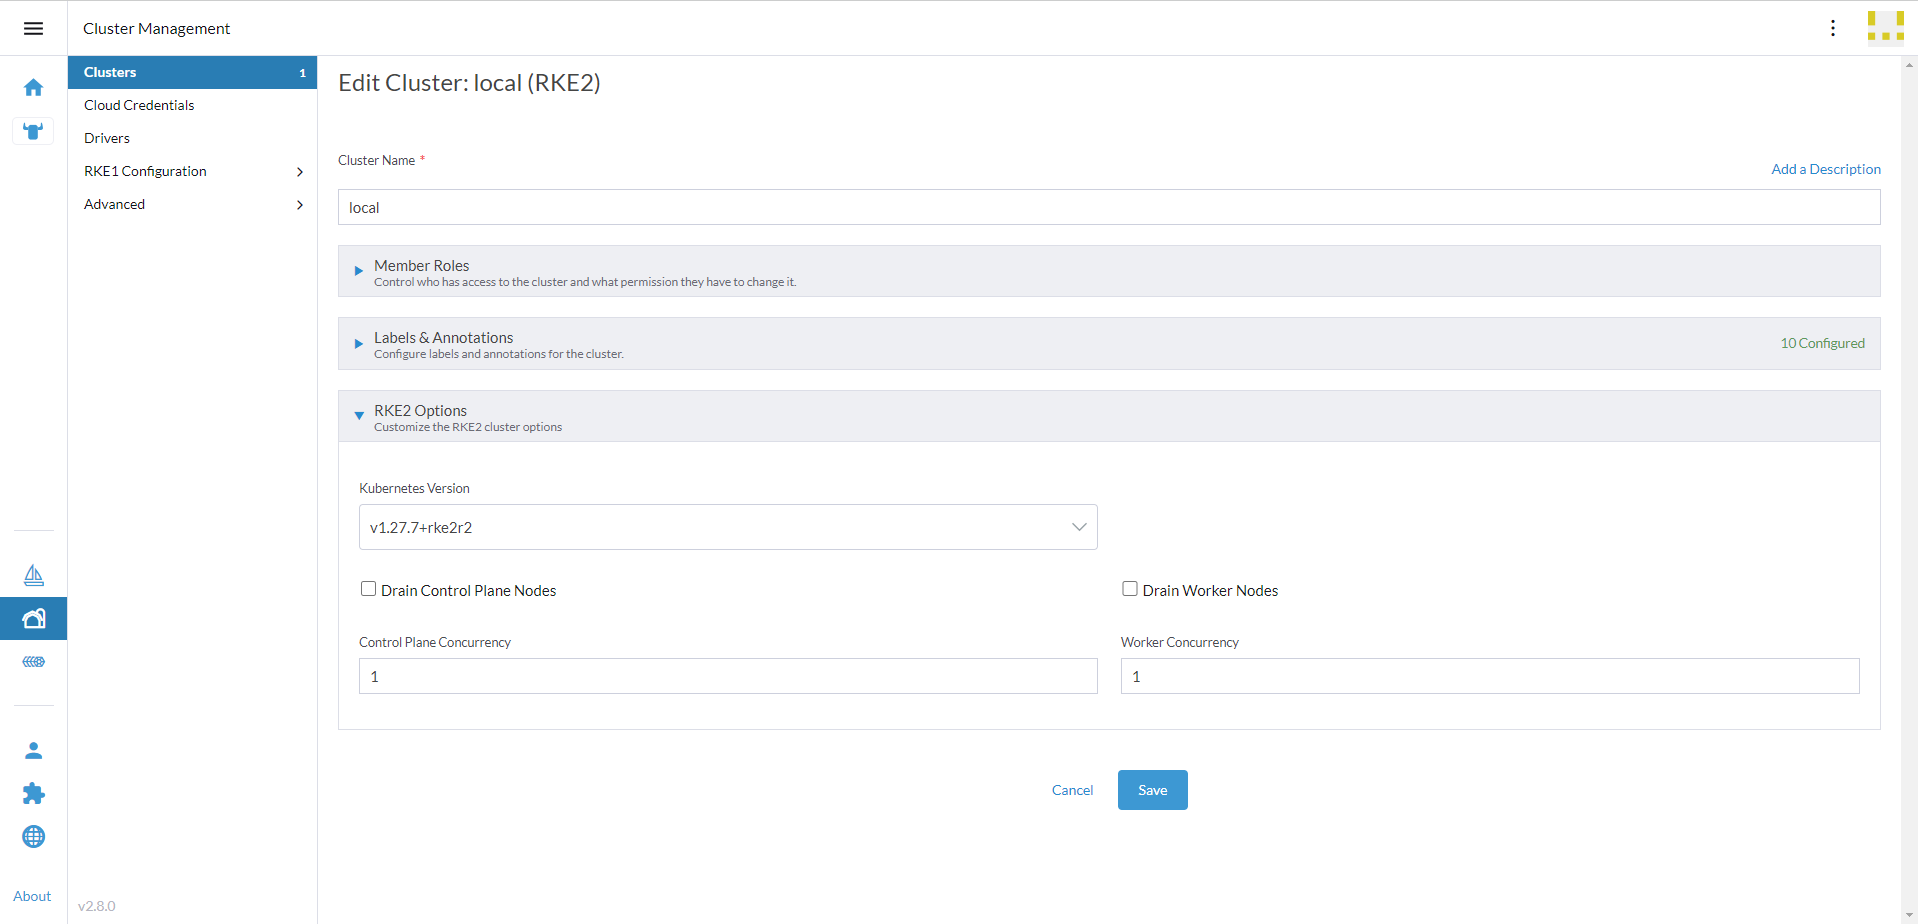1918x924 pixels.
Task: Go to the Home icon in sidebar
Action: click(x=33, y=88)
